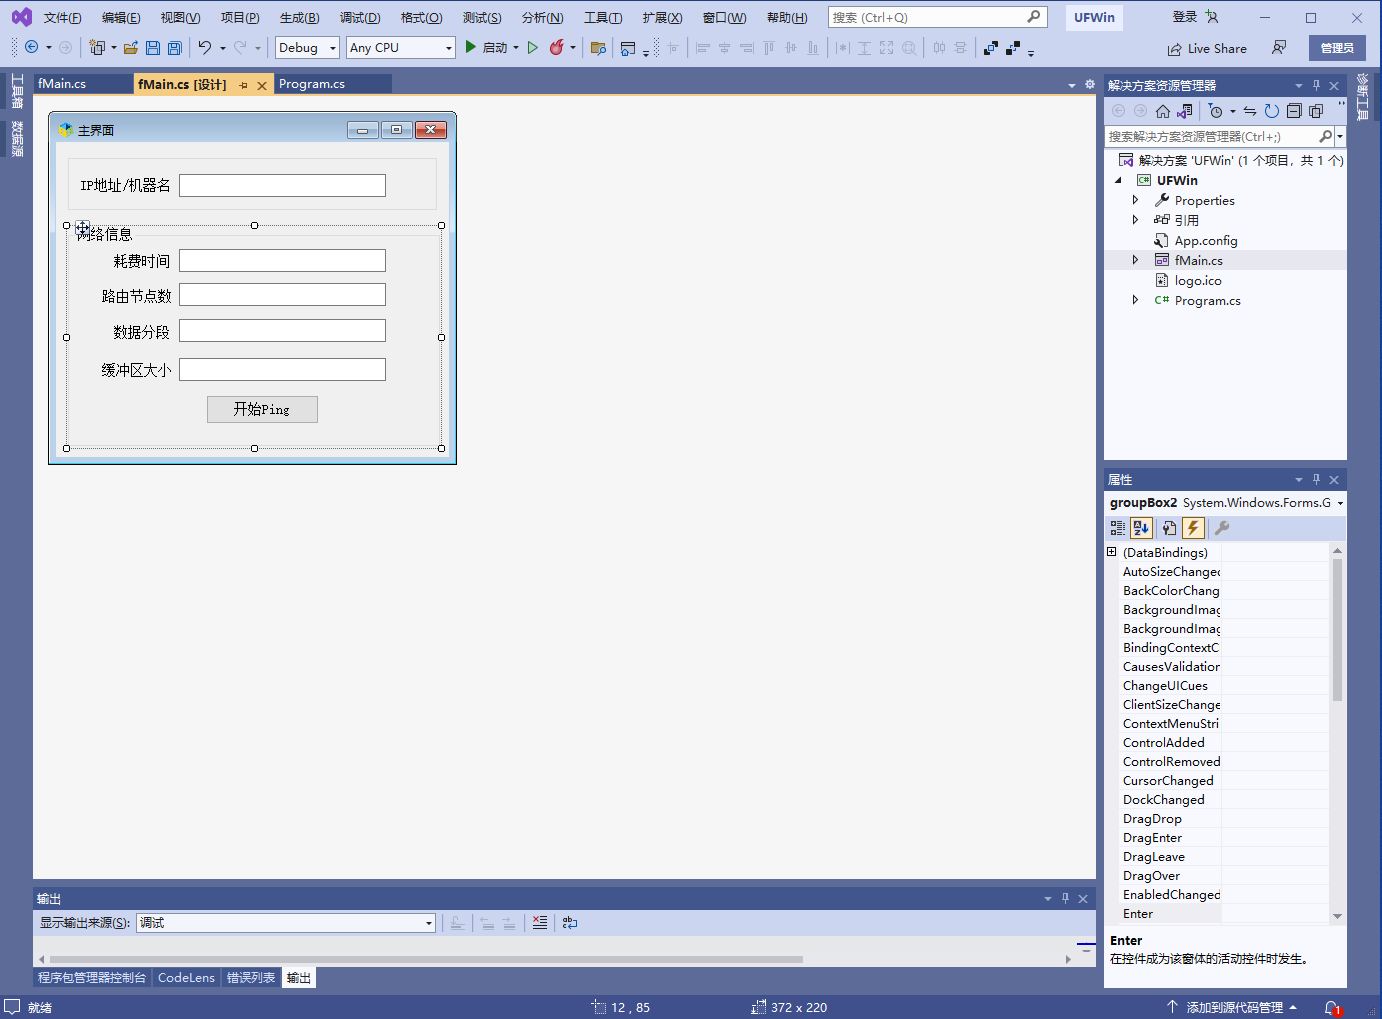Click the 登录 sign-in link
The height and width of the screenshot is (1019, 1382).
click(1184, 17)
